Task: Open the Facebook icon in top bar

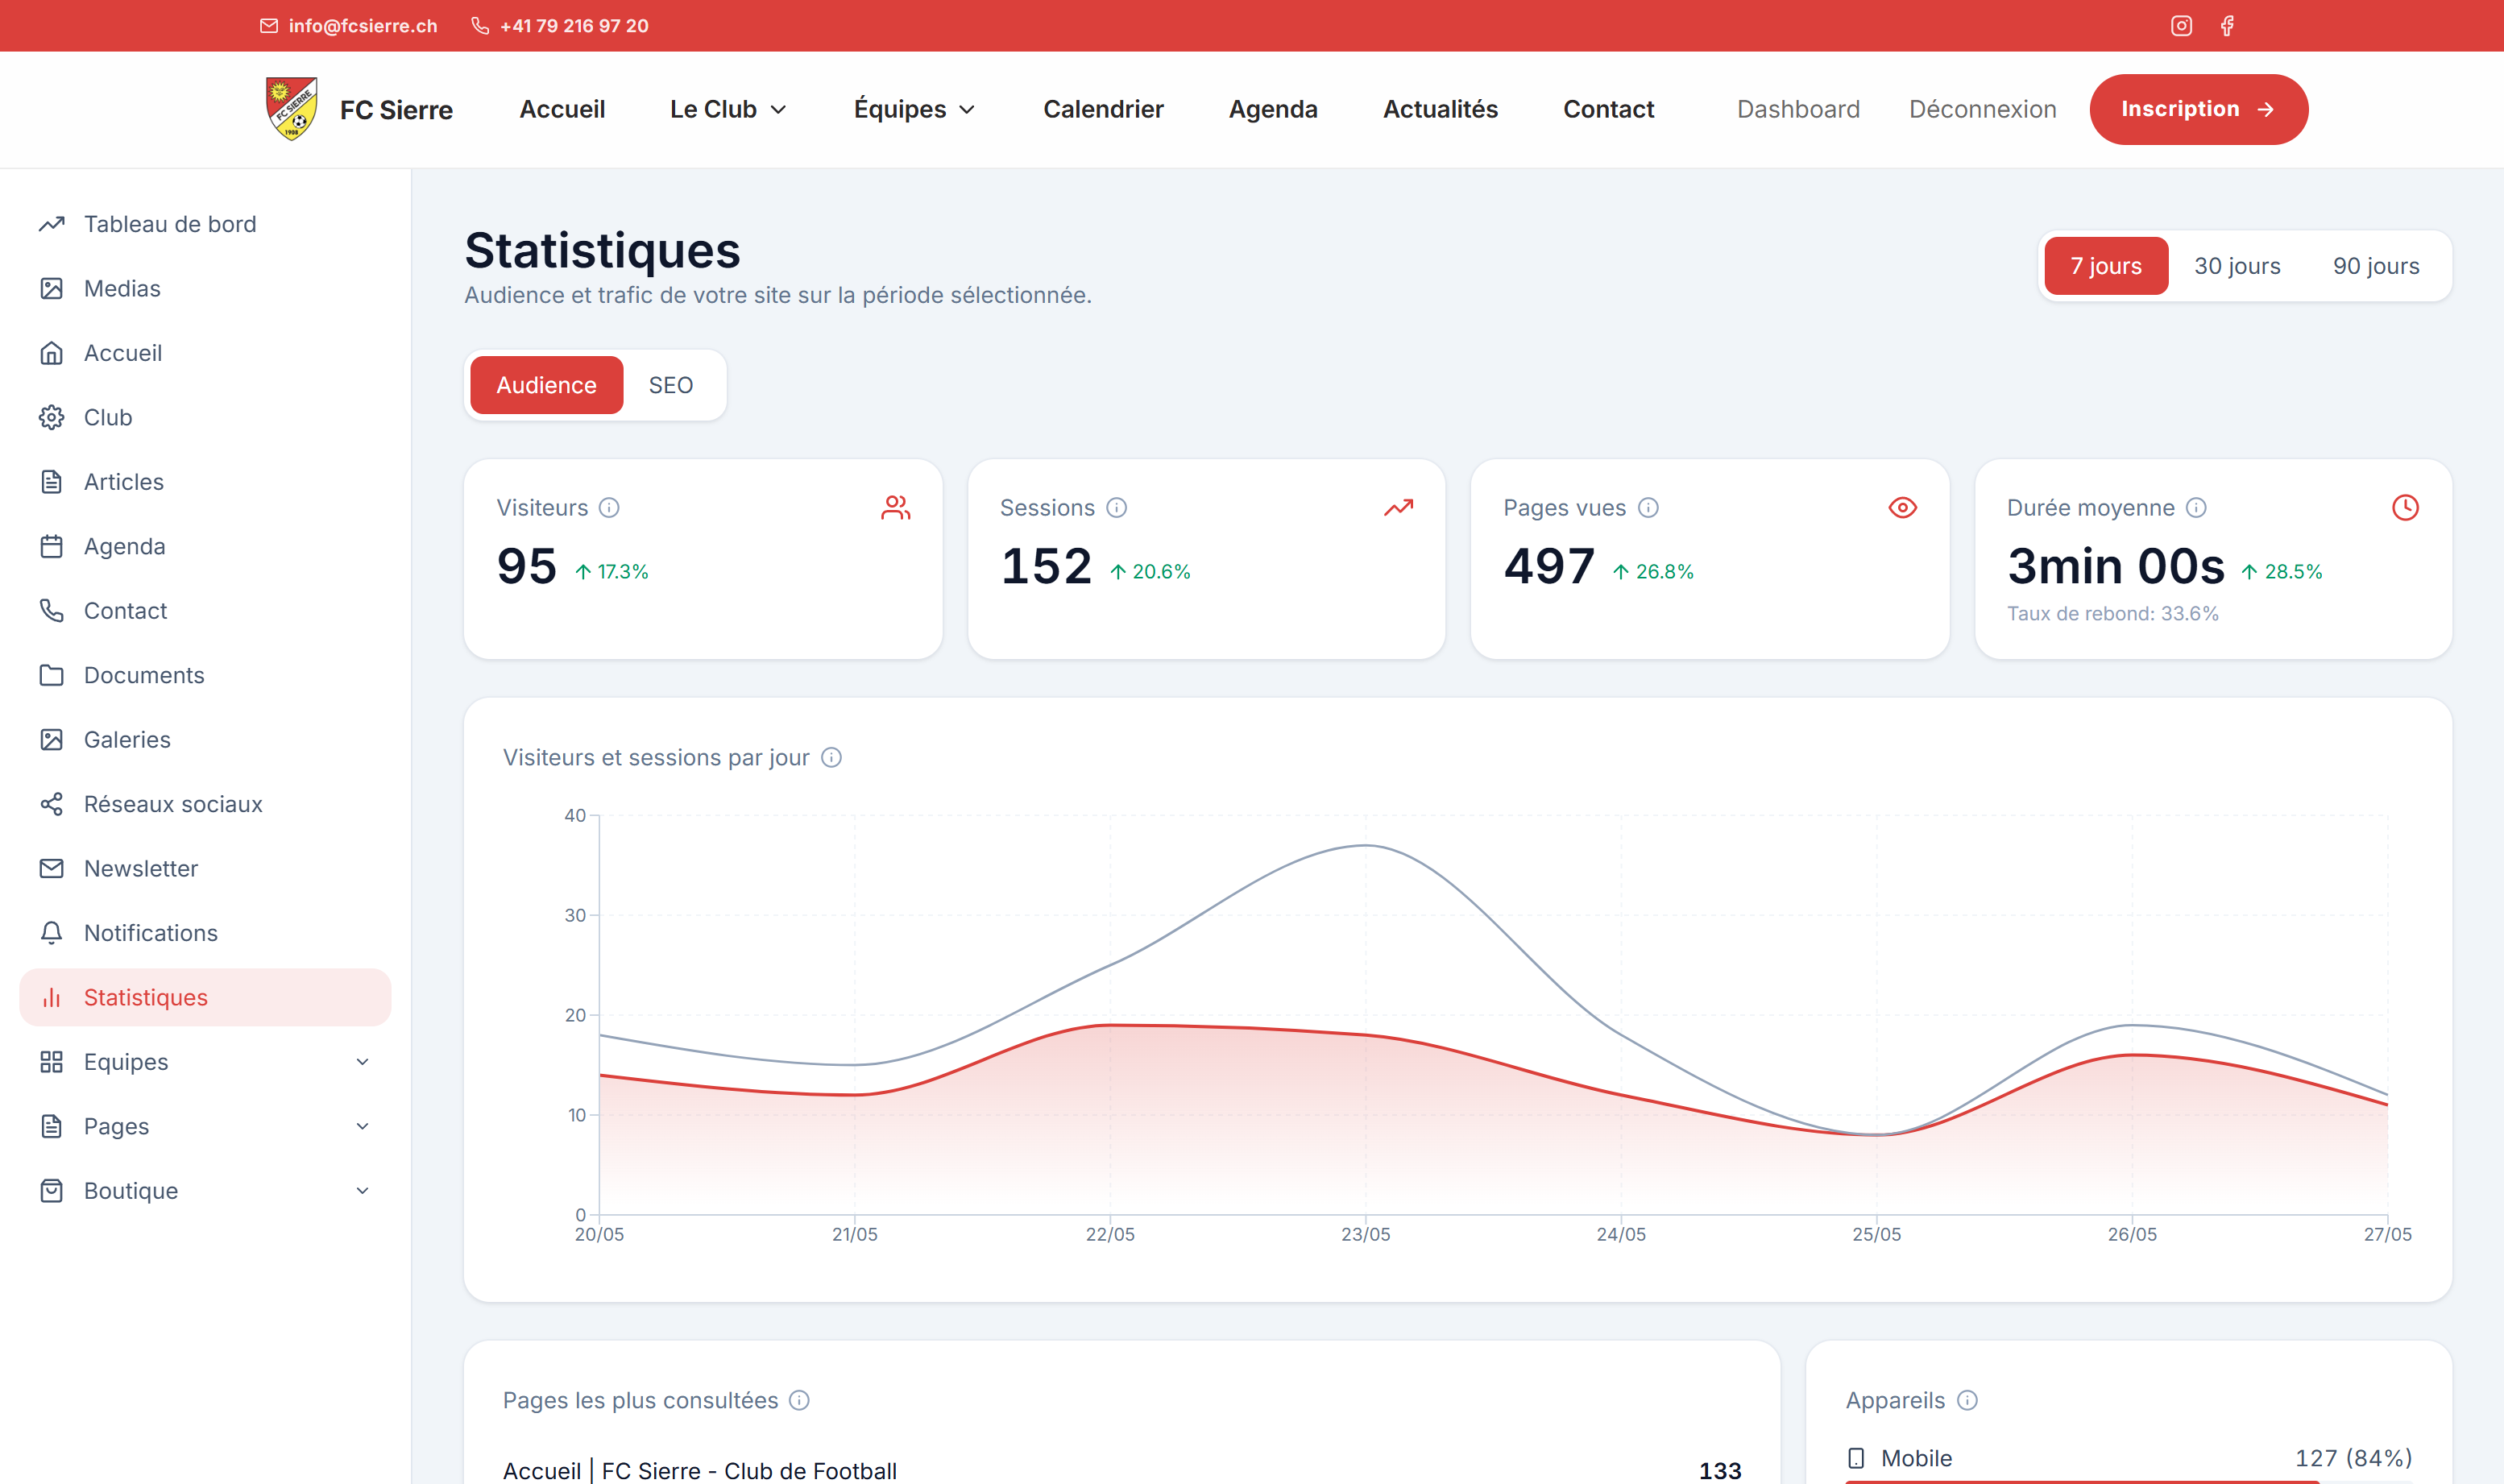Action: [2227, 26]
